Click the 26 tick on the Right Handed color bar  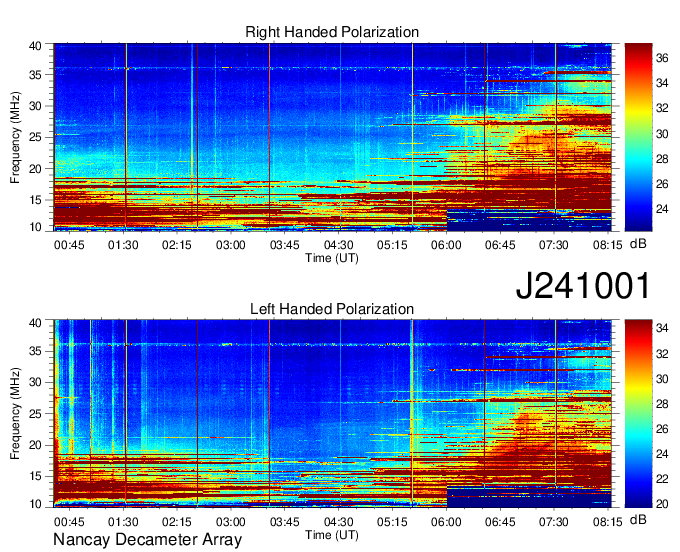662,184
